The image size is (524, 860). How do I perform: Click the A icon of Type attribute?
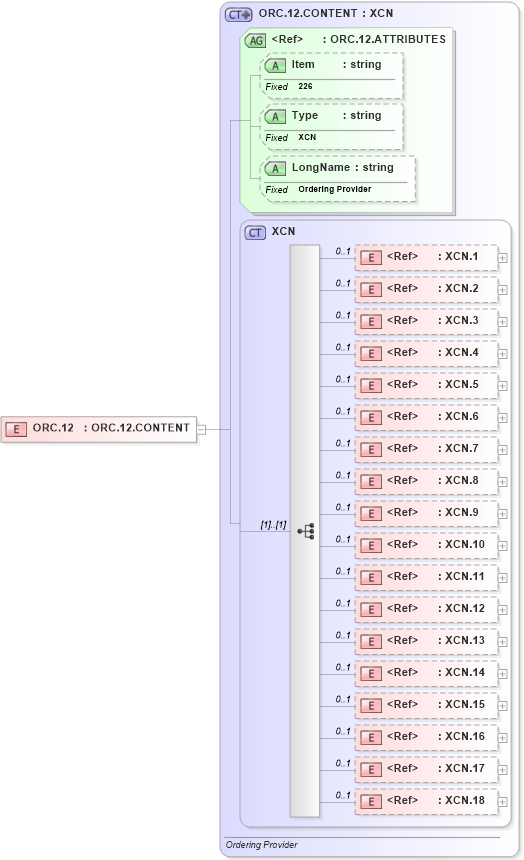(275, 117)
